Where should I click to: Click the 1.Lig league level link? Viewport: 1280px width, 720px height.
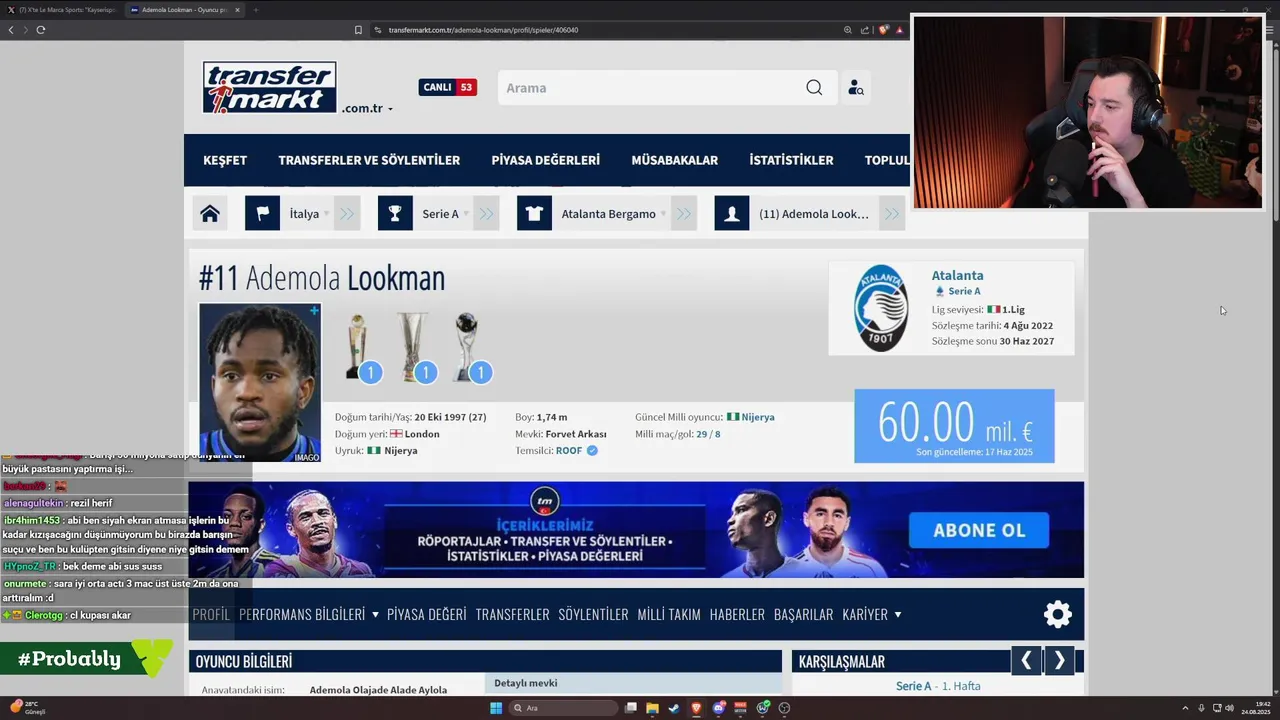[x=1012, y=310]
